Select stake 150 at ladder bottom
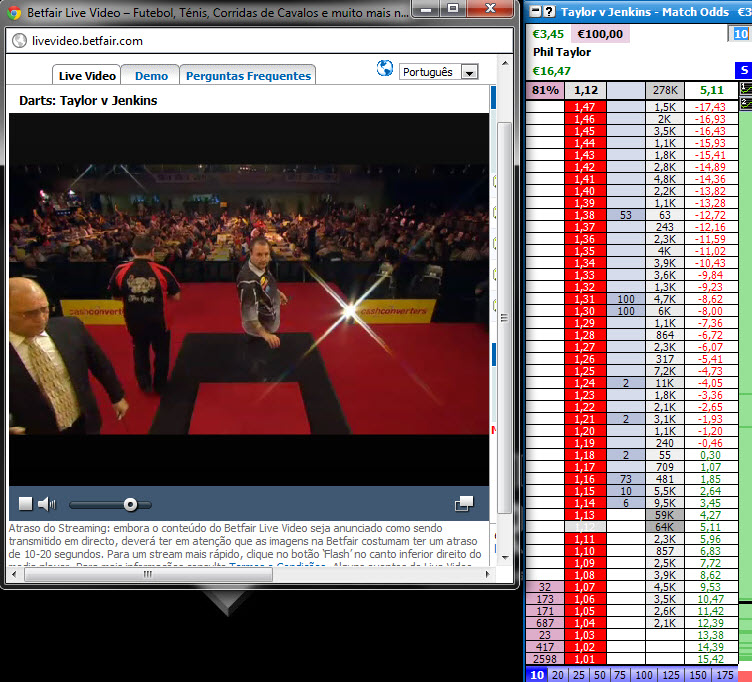 tap(698, 674)
